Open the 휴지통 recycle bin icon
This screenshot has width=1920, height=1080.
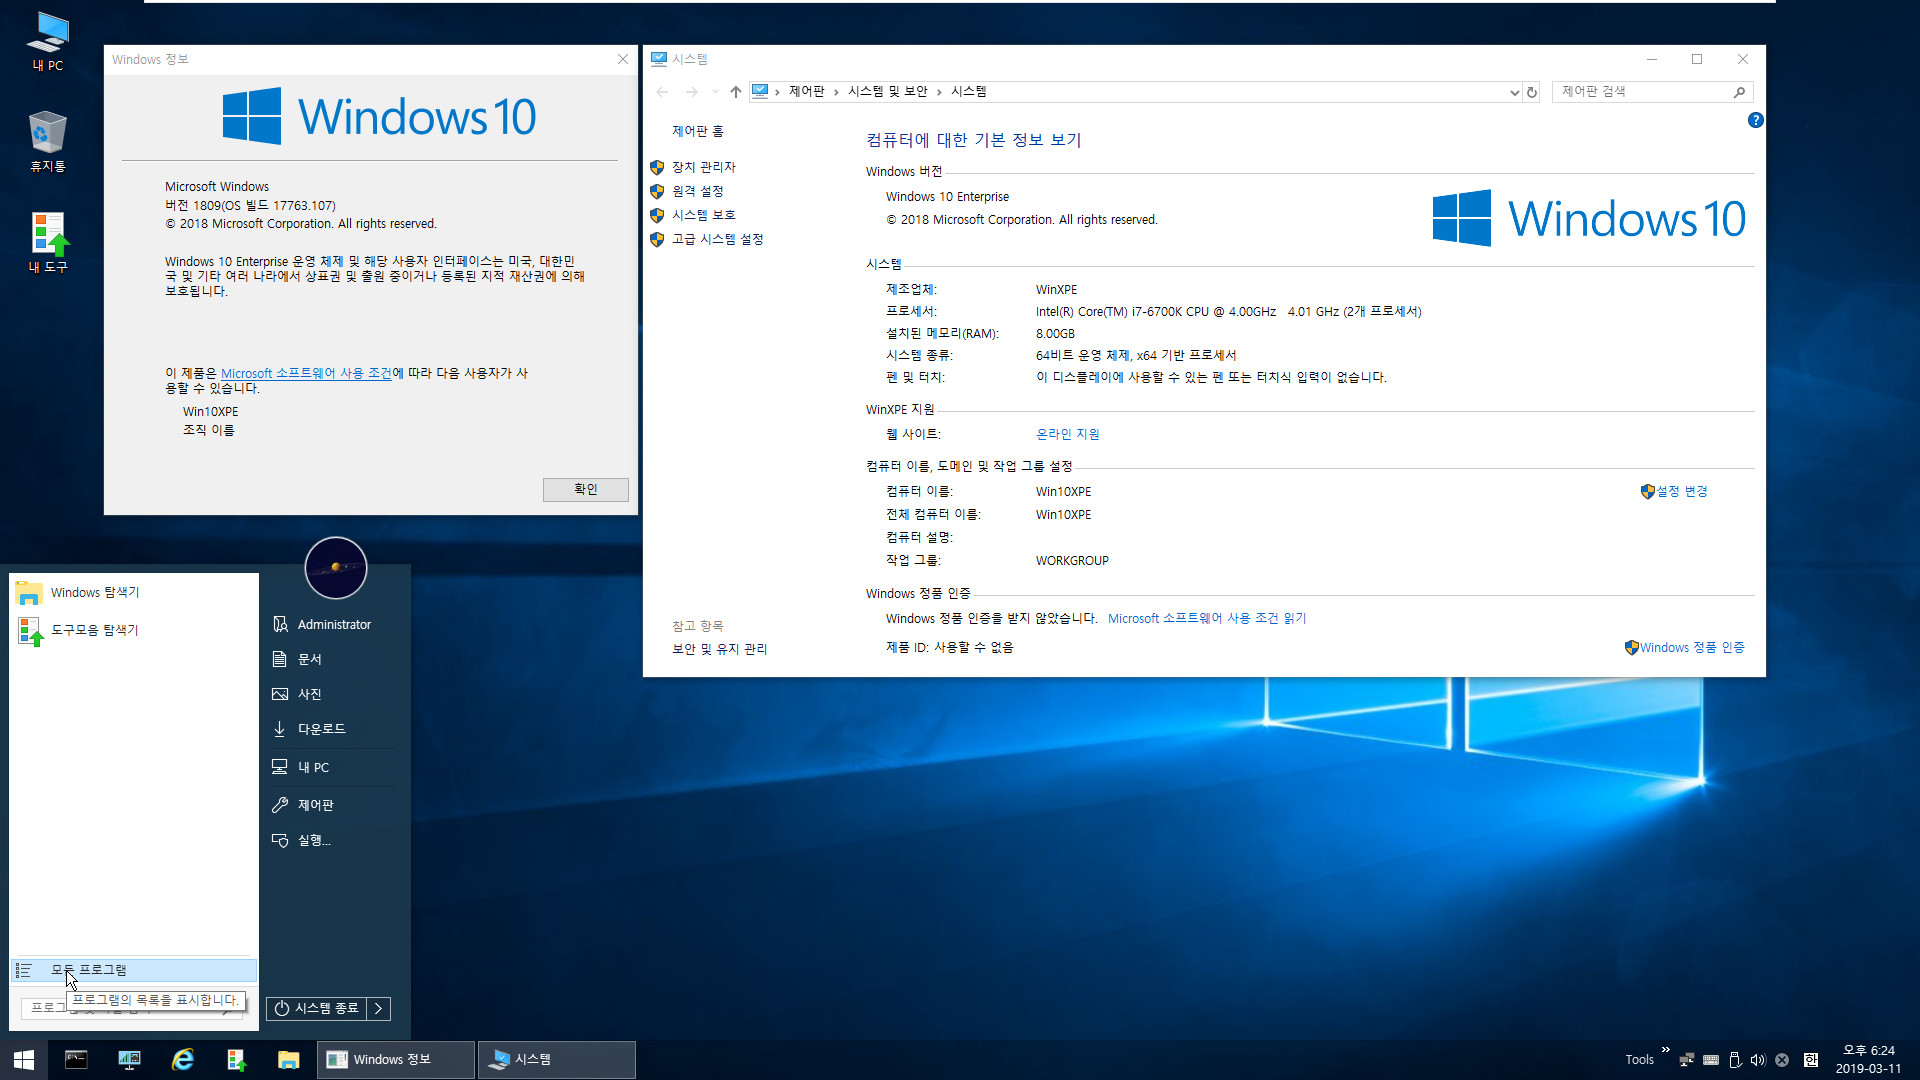47,142
